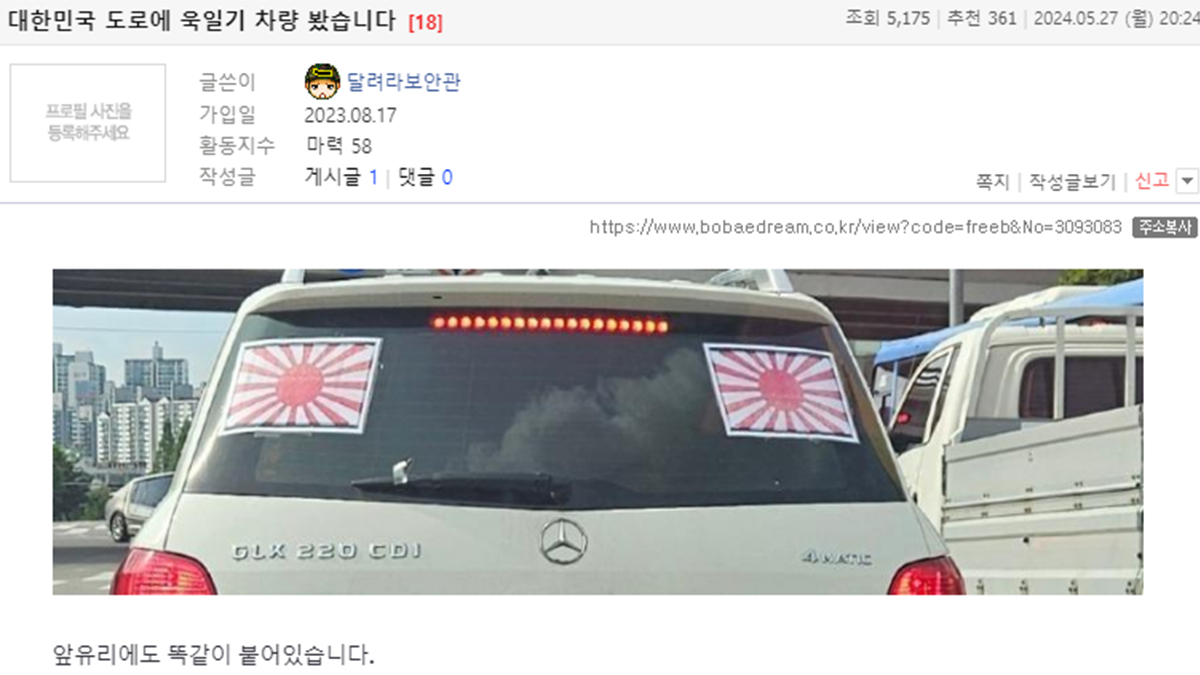This screenshot has height=675, width=1200.
Task: Expand the dropdown arrow beside 신고
Action: point(1187,181)
